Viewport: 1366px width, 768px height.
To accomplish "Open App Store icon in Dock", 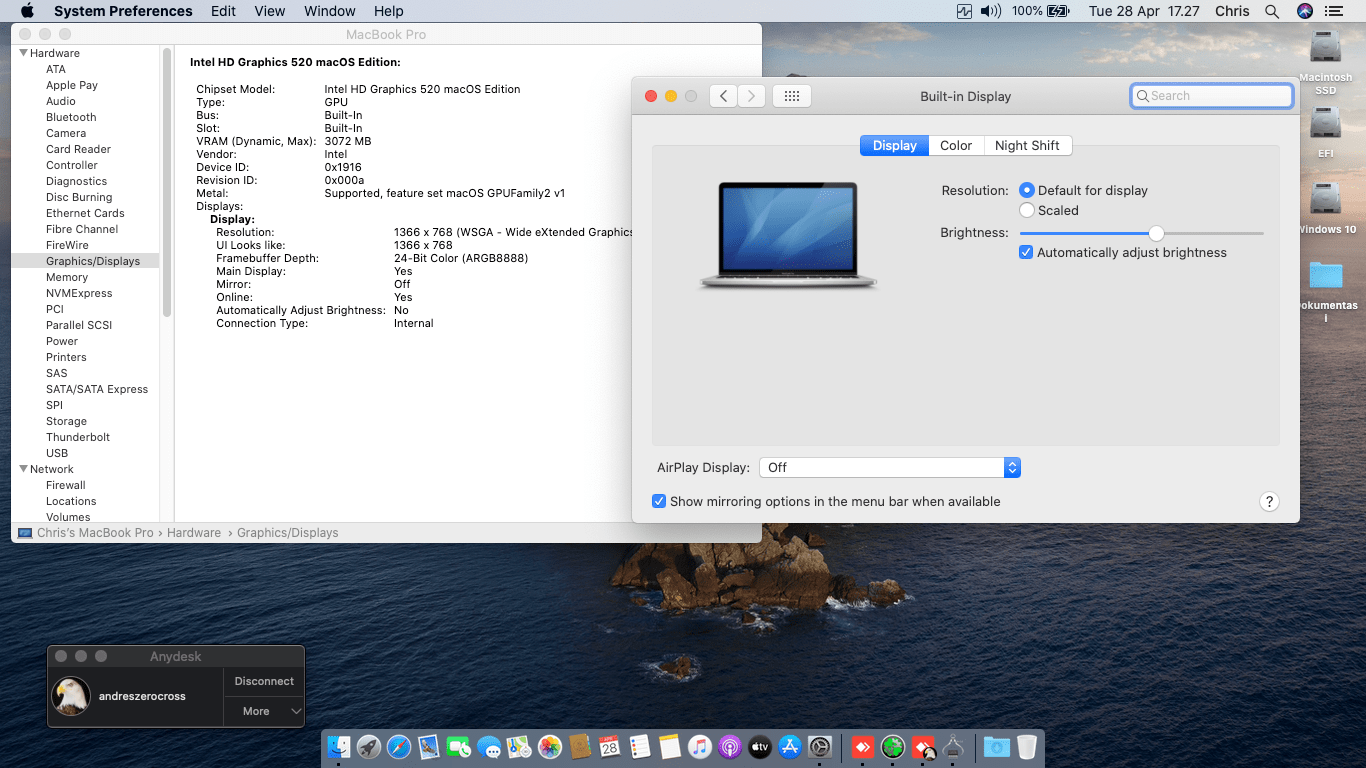I will [x=790, y=746].
